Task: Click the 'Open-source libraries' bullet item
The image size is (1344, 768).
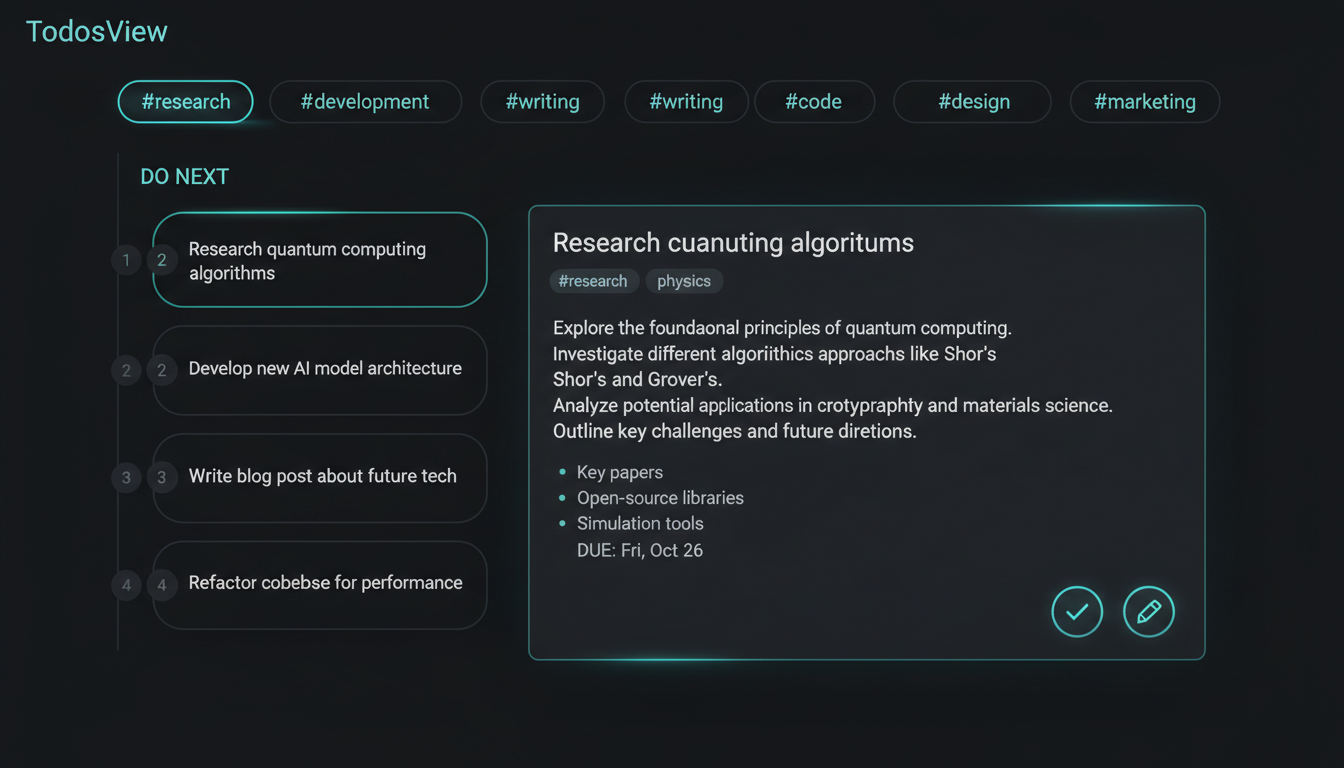Action: (x=660, y=498)
